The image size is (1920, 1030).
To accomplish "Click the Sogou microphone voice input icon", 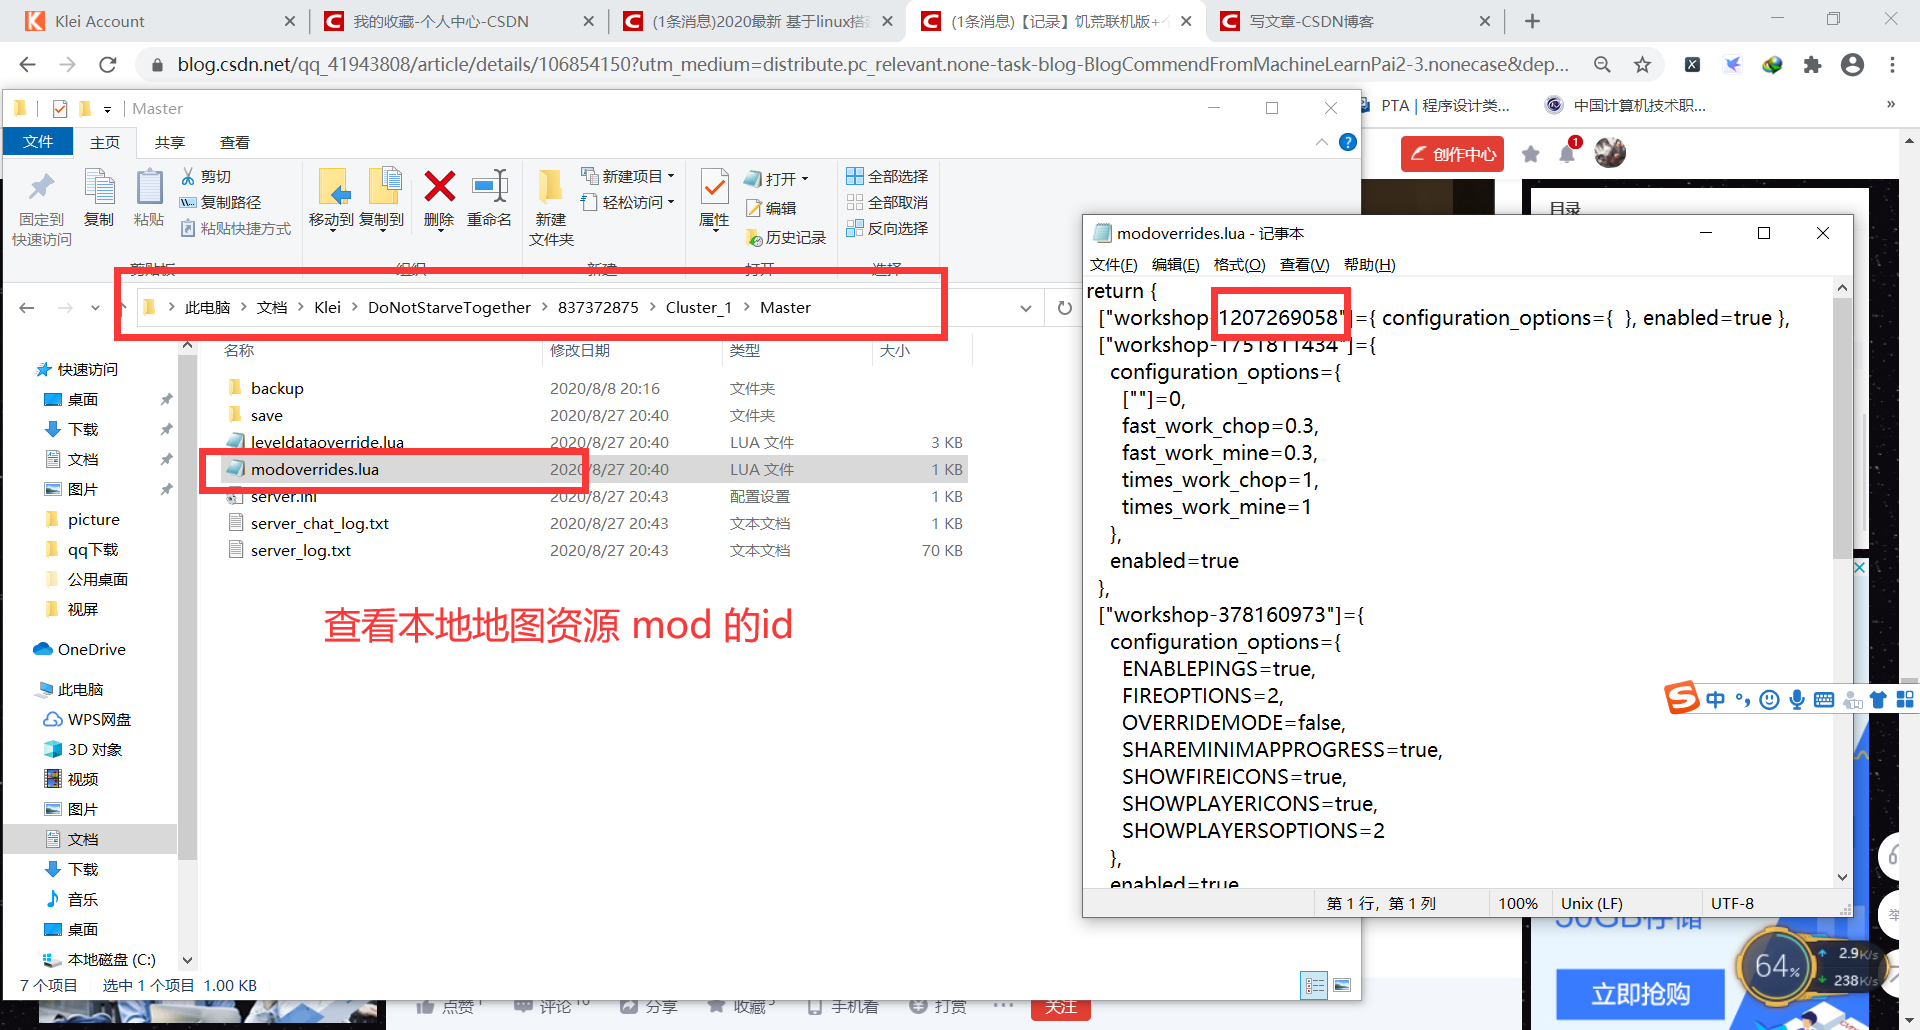I will coord(1797,700).
